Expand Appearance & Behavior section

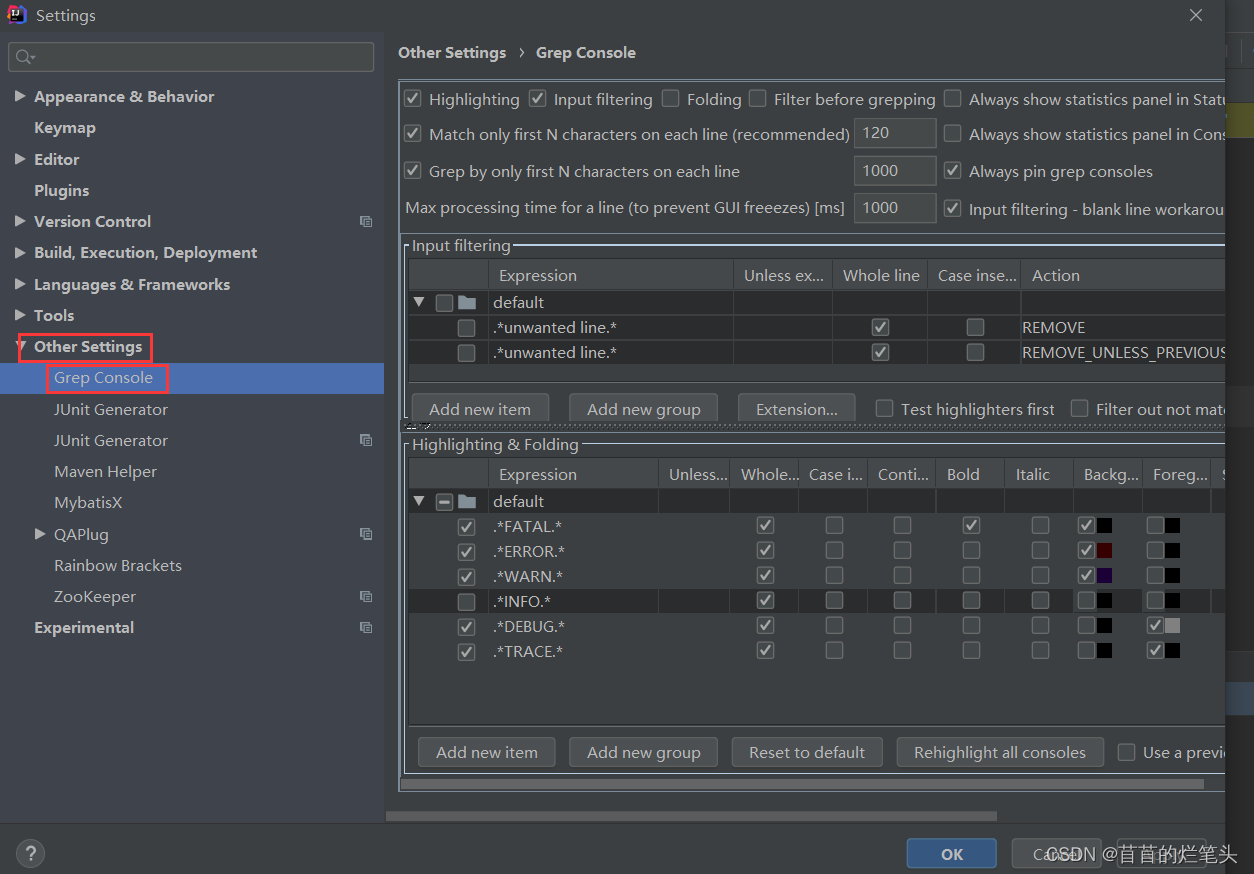tap(20, 96)
